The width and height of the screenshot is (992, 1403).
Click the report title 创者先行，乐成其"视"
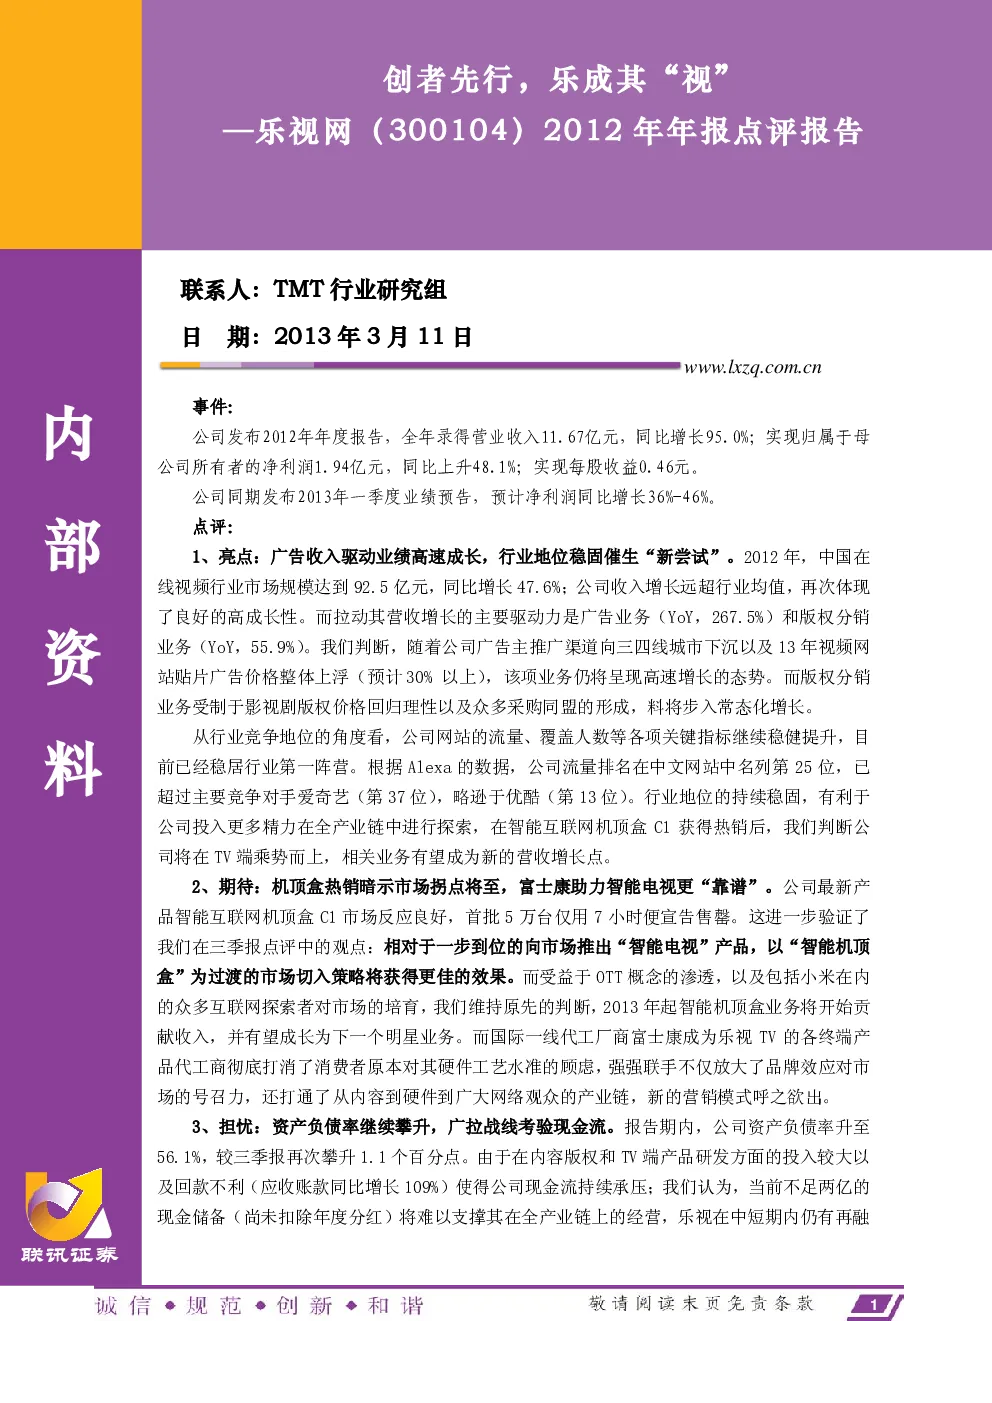point(556,78)
